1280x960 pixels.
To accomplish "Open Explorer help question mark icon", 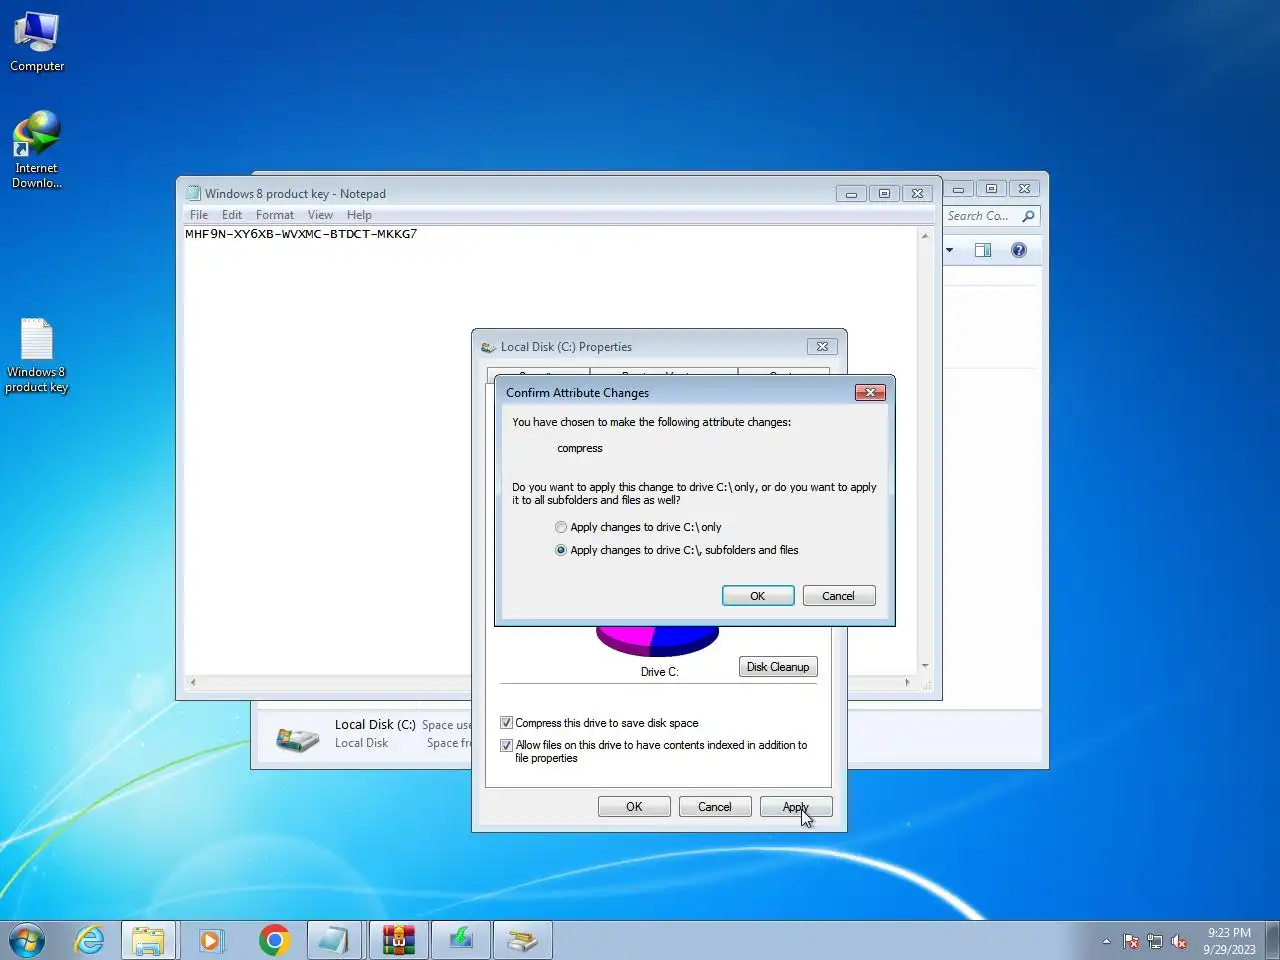I will click(1018, 250).
